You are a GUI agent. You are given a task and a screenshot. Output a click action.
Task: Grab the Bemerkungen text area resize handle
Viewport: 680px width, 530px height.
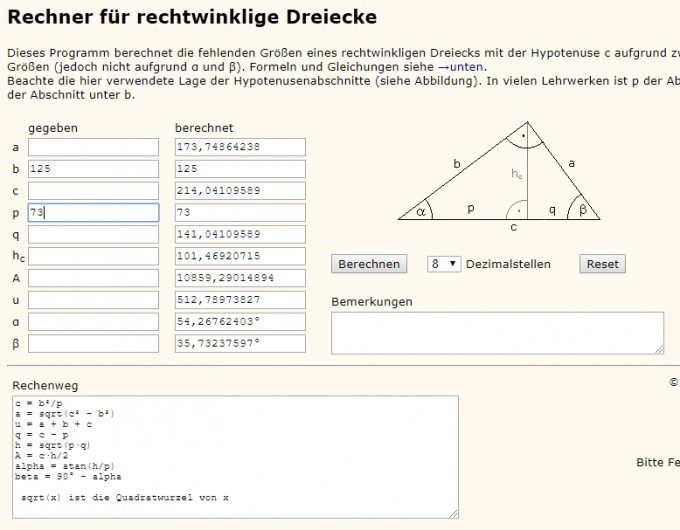click(x=659, y=350)
